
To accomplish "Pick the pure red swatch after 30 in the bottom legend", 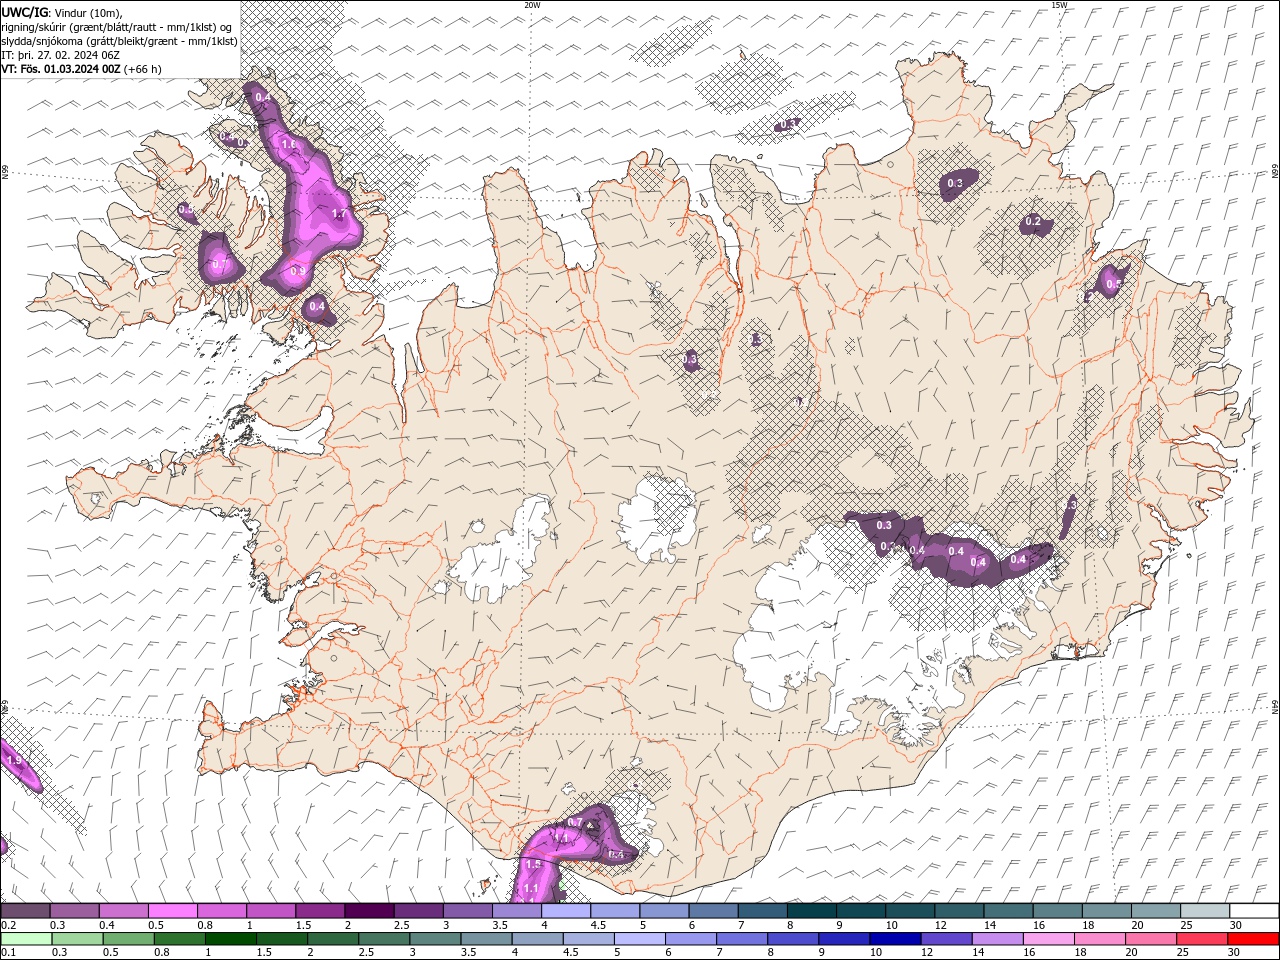I will 1253,938.
